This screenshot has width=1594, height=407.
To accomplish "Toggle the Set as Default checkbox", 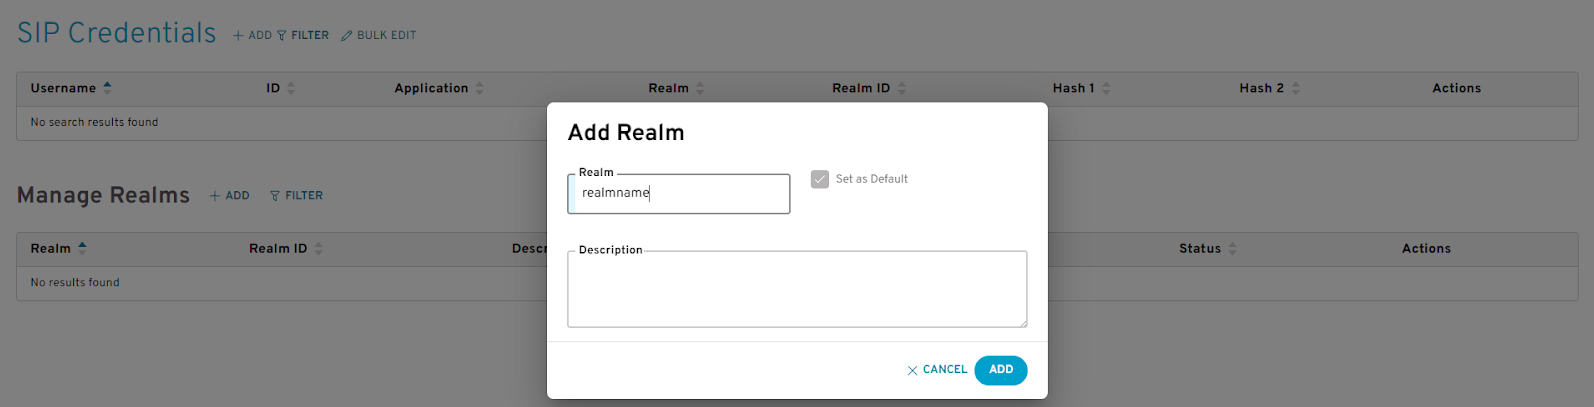I will pyautogui.click(x=820, y=179).
